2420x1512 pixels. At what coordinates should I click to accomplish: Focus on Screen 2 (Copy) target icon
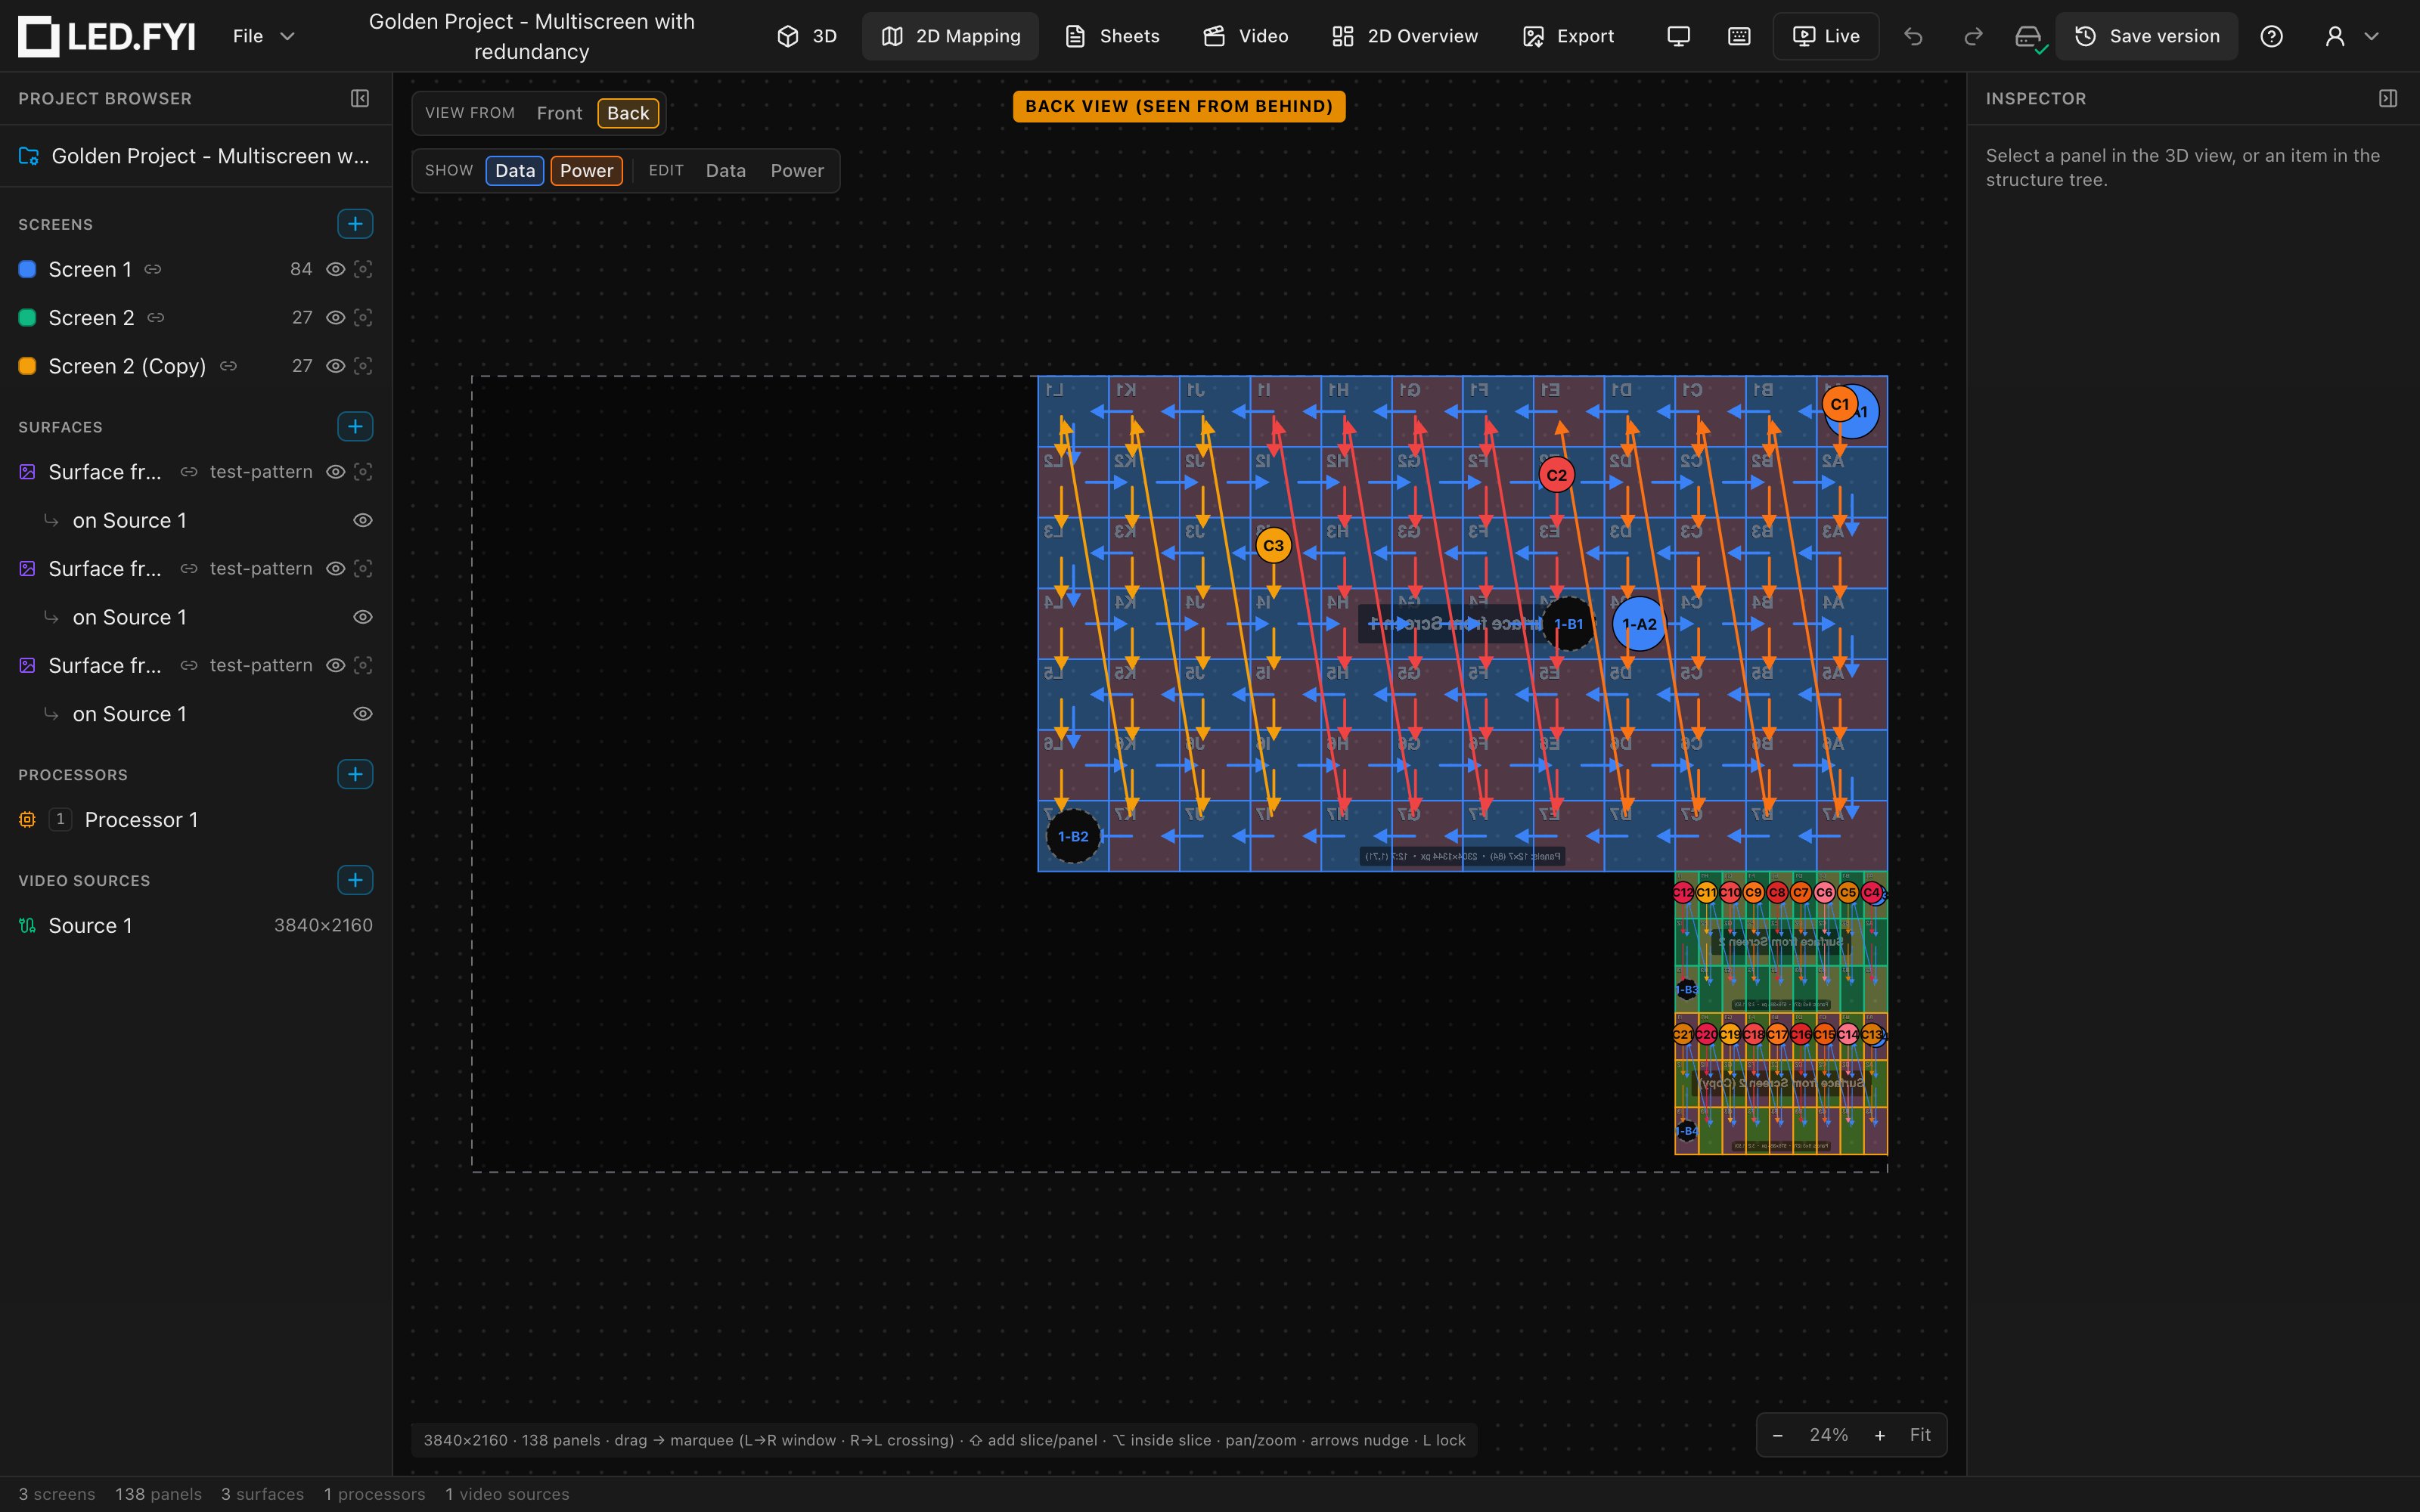pos(363,366)
